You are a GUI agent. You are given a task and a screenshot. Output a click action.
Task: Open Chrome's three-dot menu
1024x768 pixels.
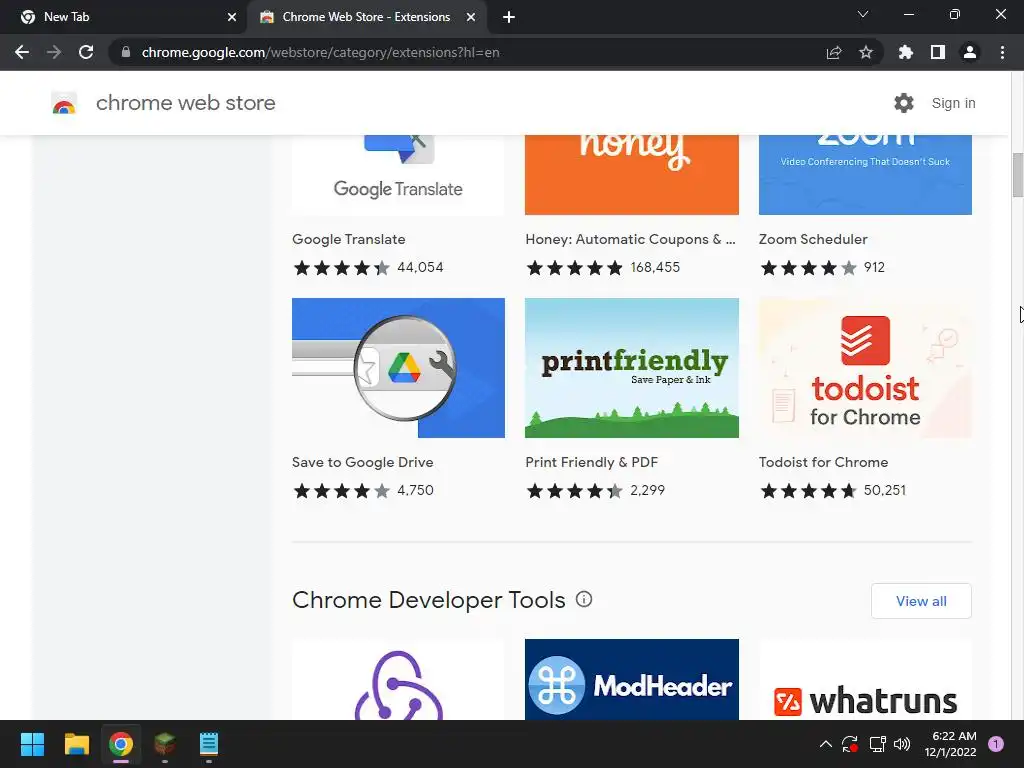pyautogui.click(x=1002, y=52)
